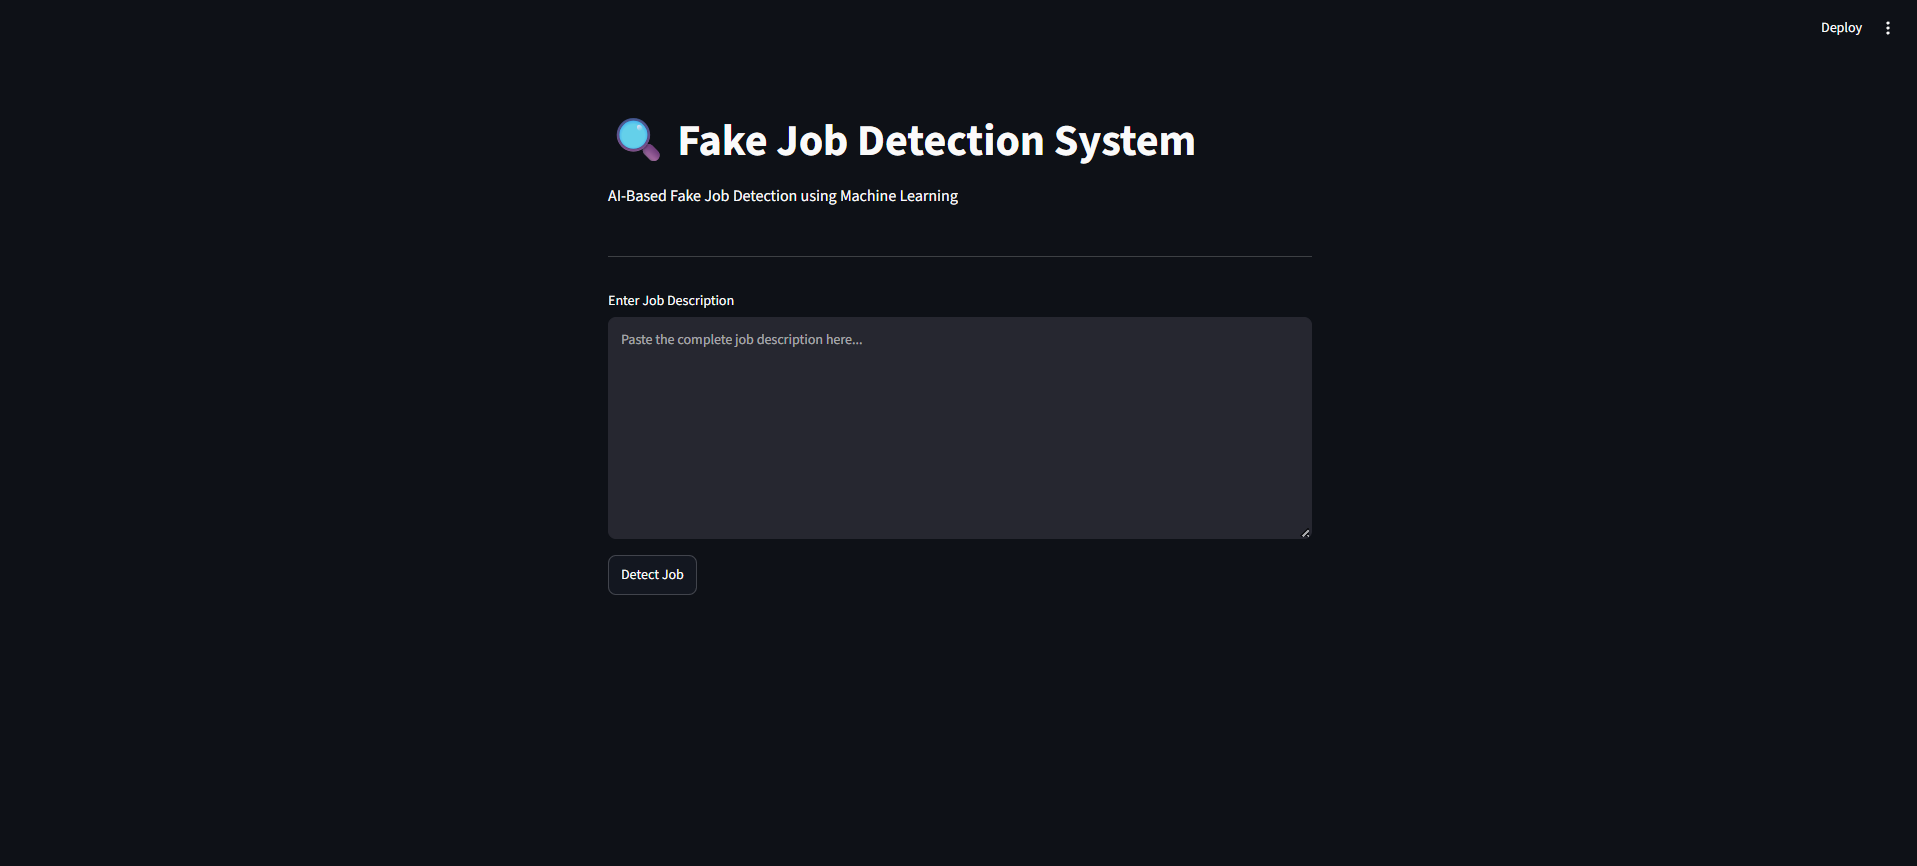Click 'Machine Learning' in the subtitle text

coord(899,196)
